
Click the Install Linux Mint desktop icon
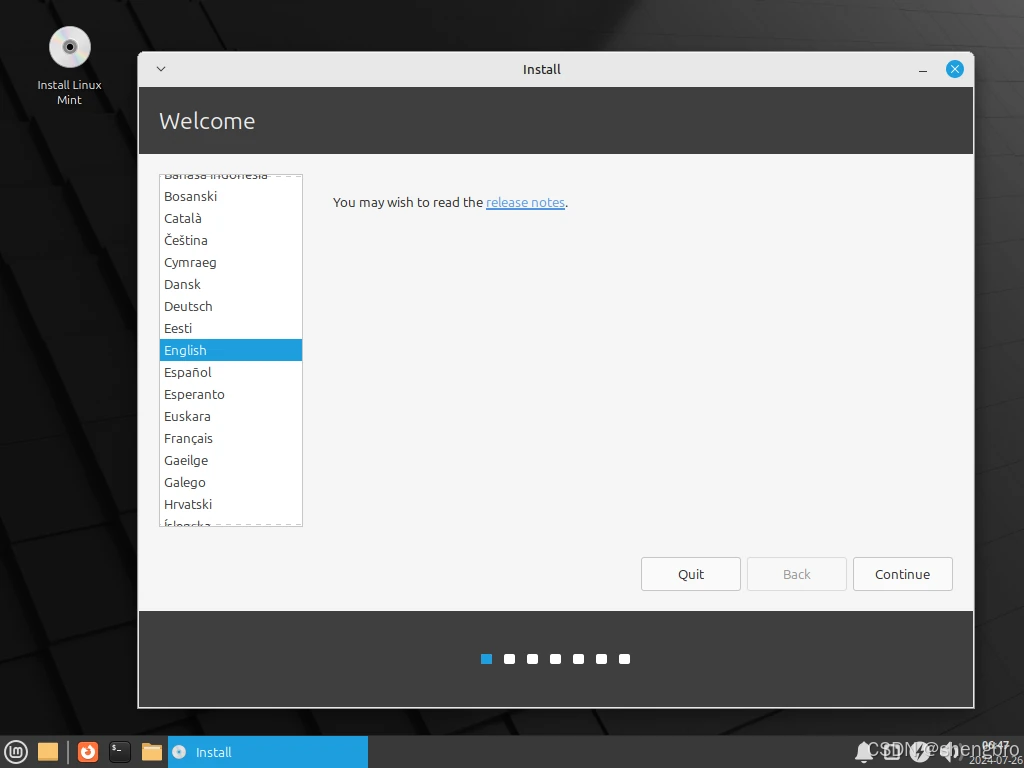point(69,48)
